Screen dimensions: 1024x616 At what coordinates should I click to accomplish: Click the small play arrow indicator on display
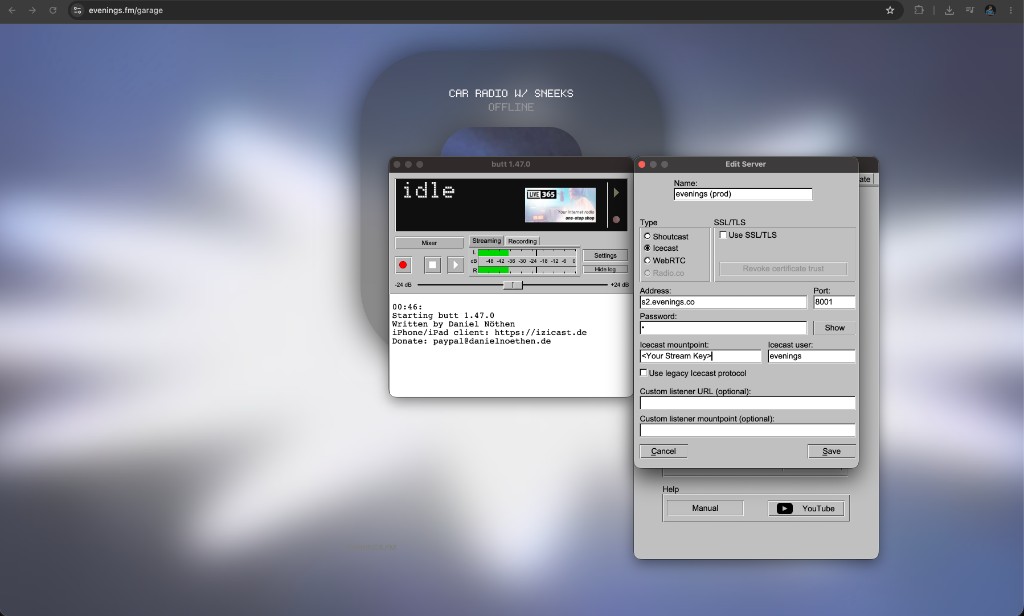pyautogui.click(x=616, y=193)
